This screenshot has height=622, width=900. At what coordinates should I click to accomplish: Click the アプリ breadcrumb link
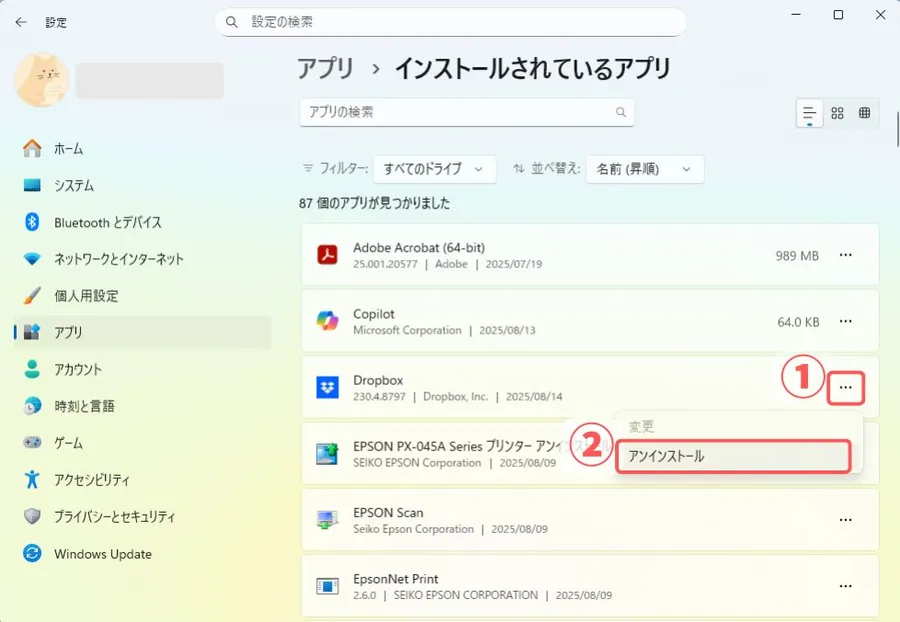pos(325,69)
